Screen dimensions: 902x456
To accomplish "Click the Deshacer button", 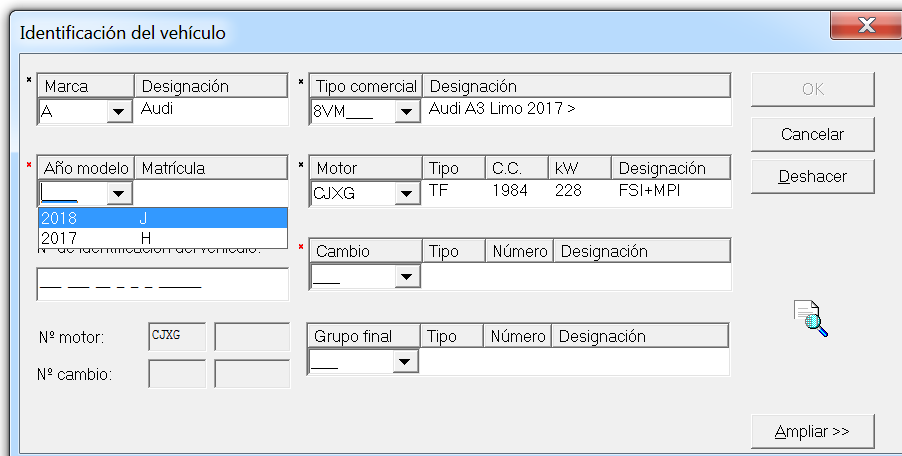I will pyautogui.click(x=812, y=176).
